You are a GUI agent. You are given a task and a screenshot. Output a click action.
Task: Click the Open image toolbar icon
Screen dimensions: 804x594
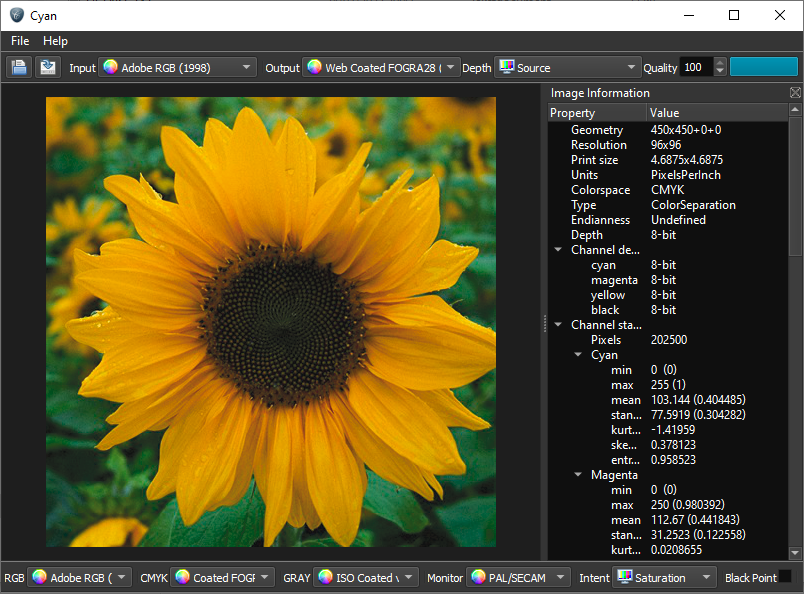point(19,67)
